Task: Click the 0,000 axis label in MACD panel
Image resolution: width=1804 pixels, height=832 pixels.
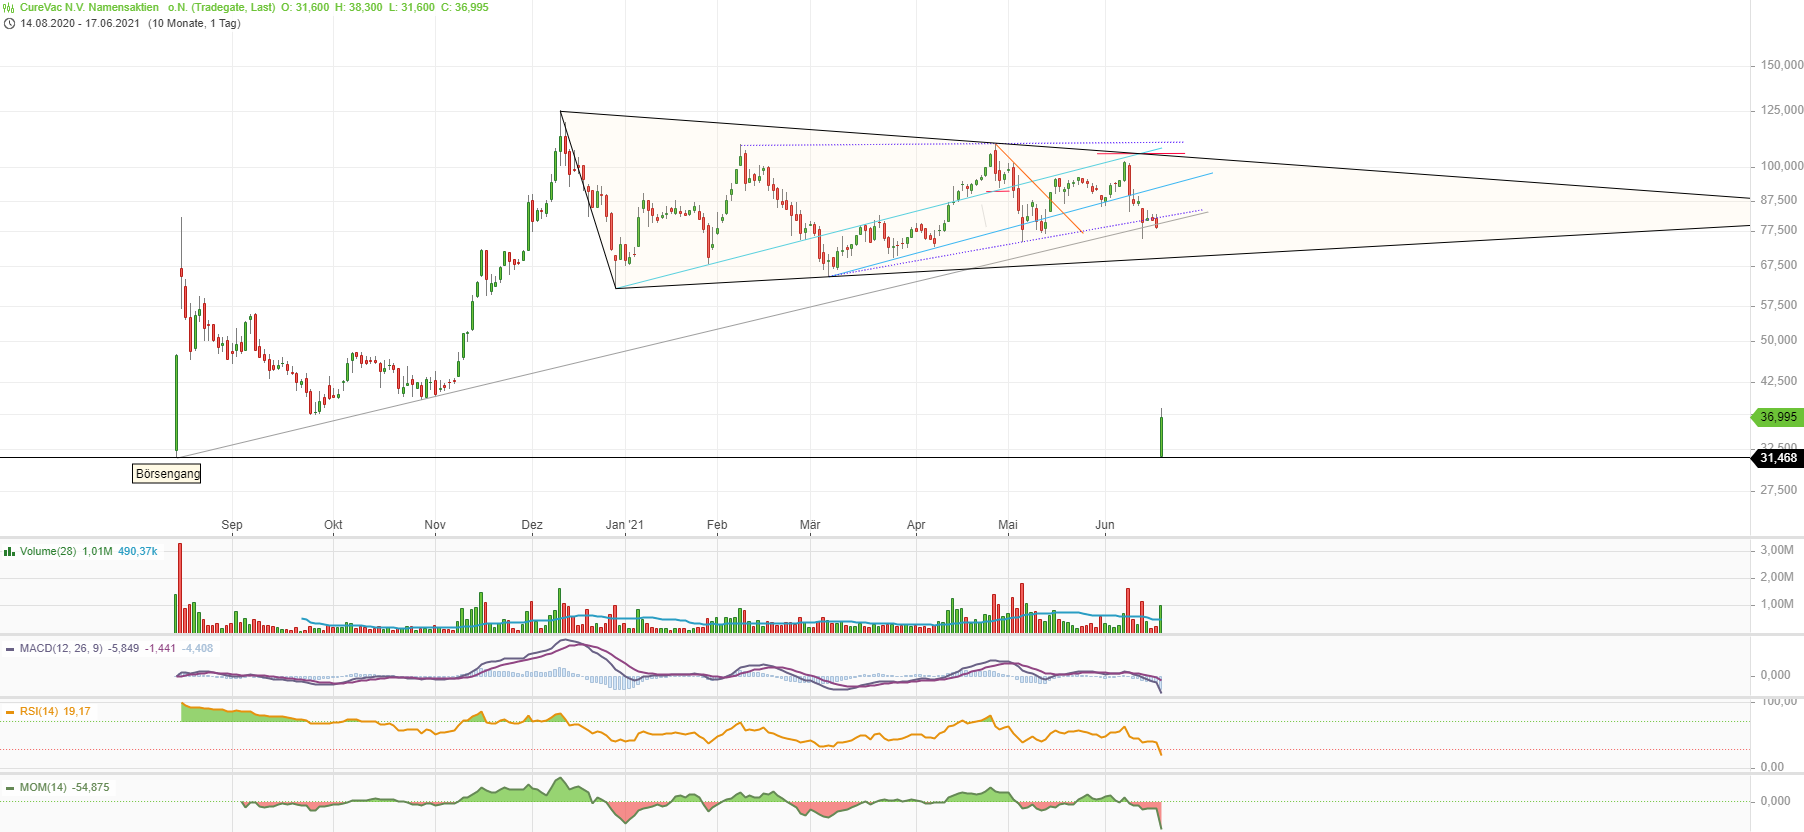Action: (x=1775, y=675)
